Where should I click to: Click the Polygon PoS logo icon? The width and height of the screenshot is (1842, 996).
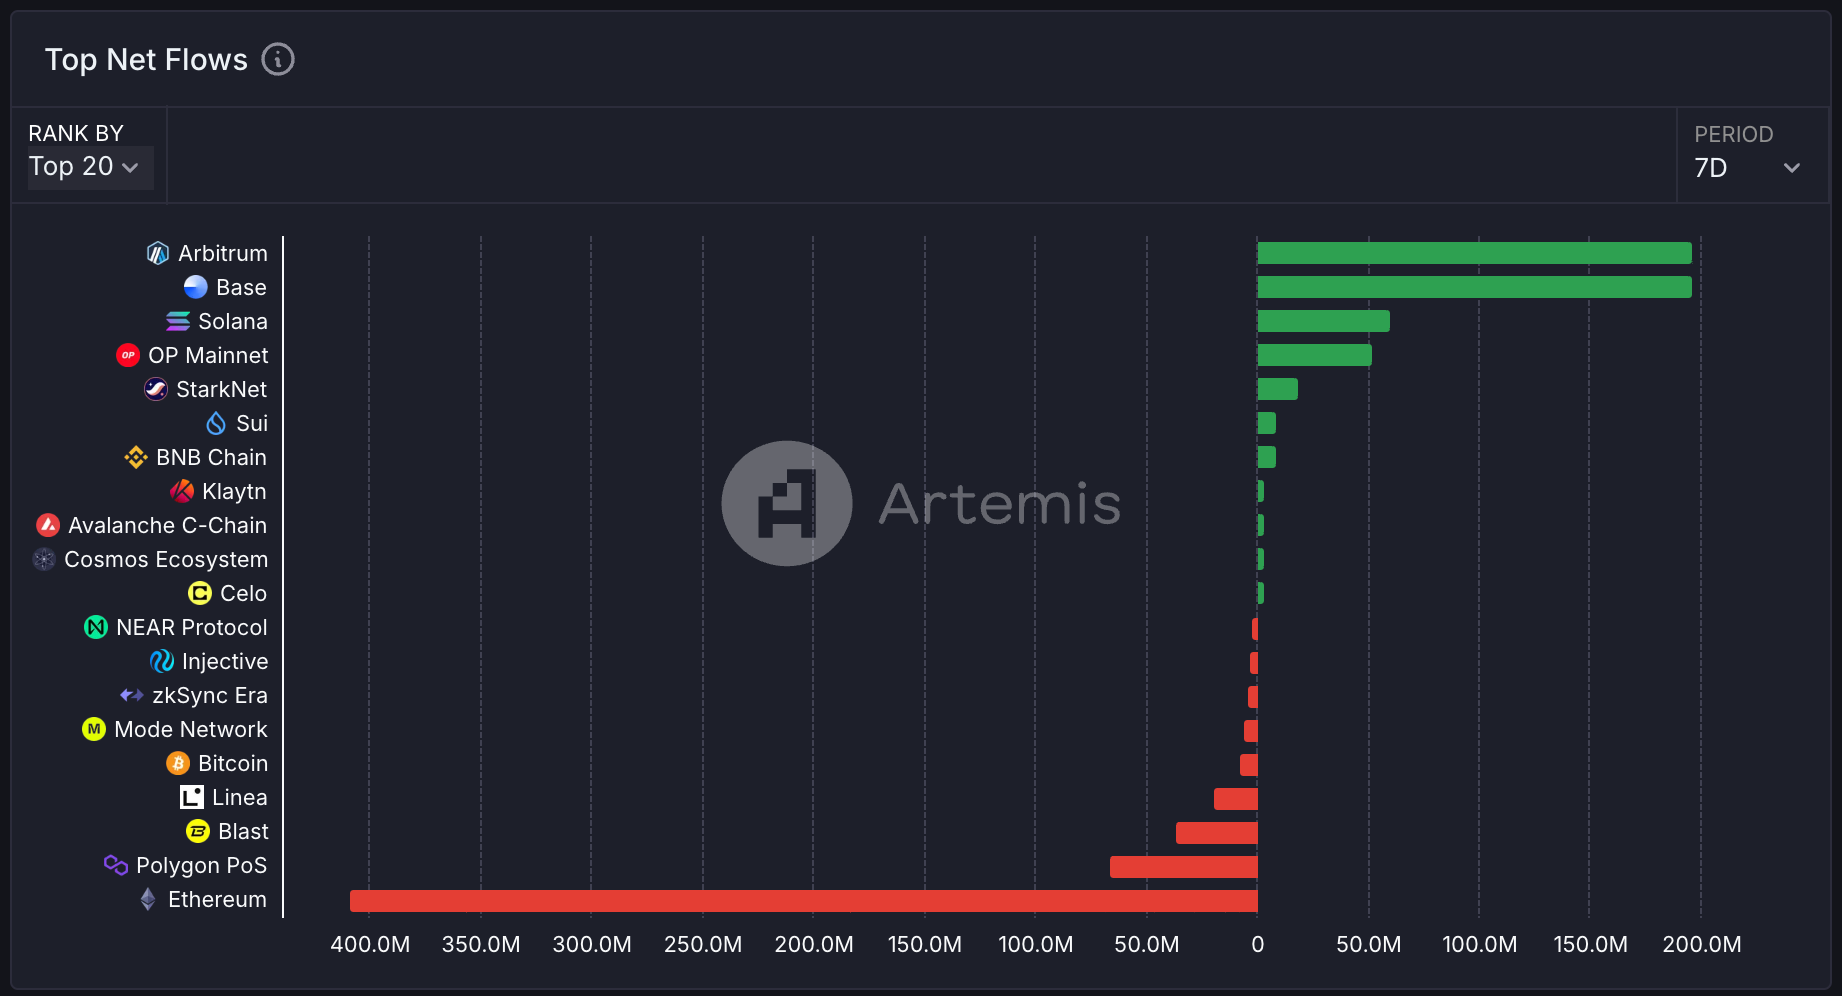[x=116, y=865]
